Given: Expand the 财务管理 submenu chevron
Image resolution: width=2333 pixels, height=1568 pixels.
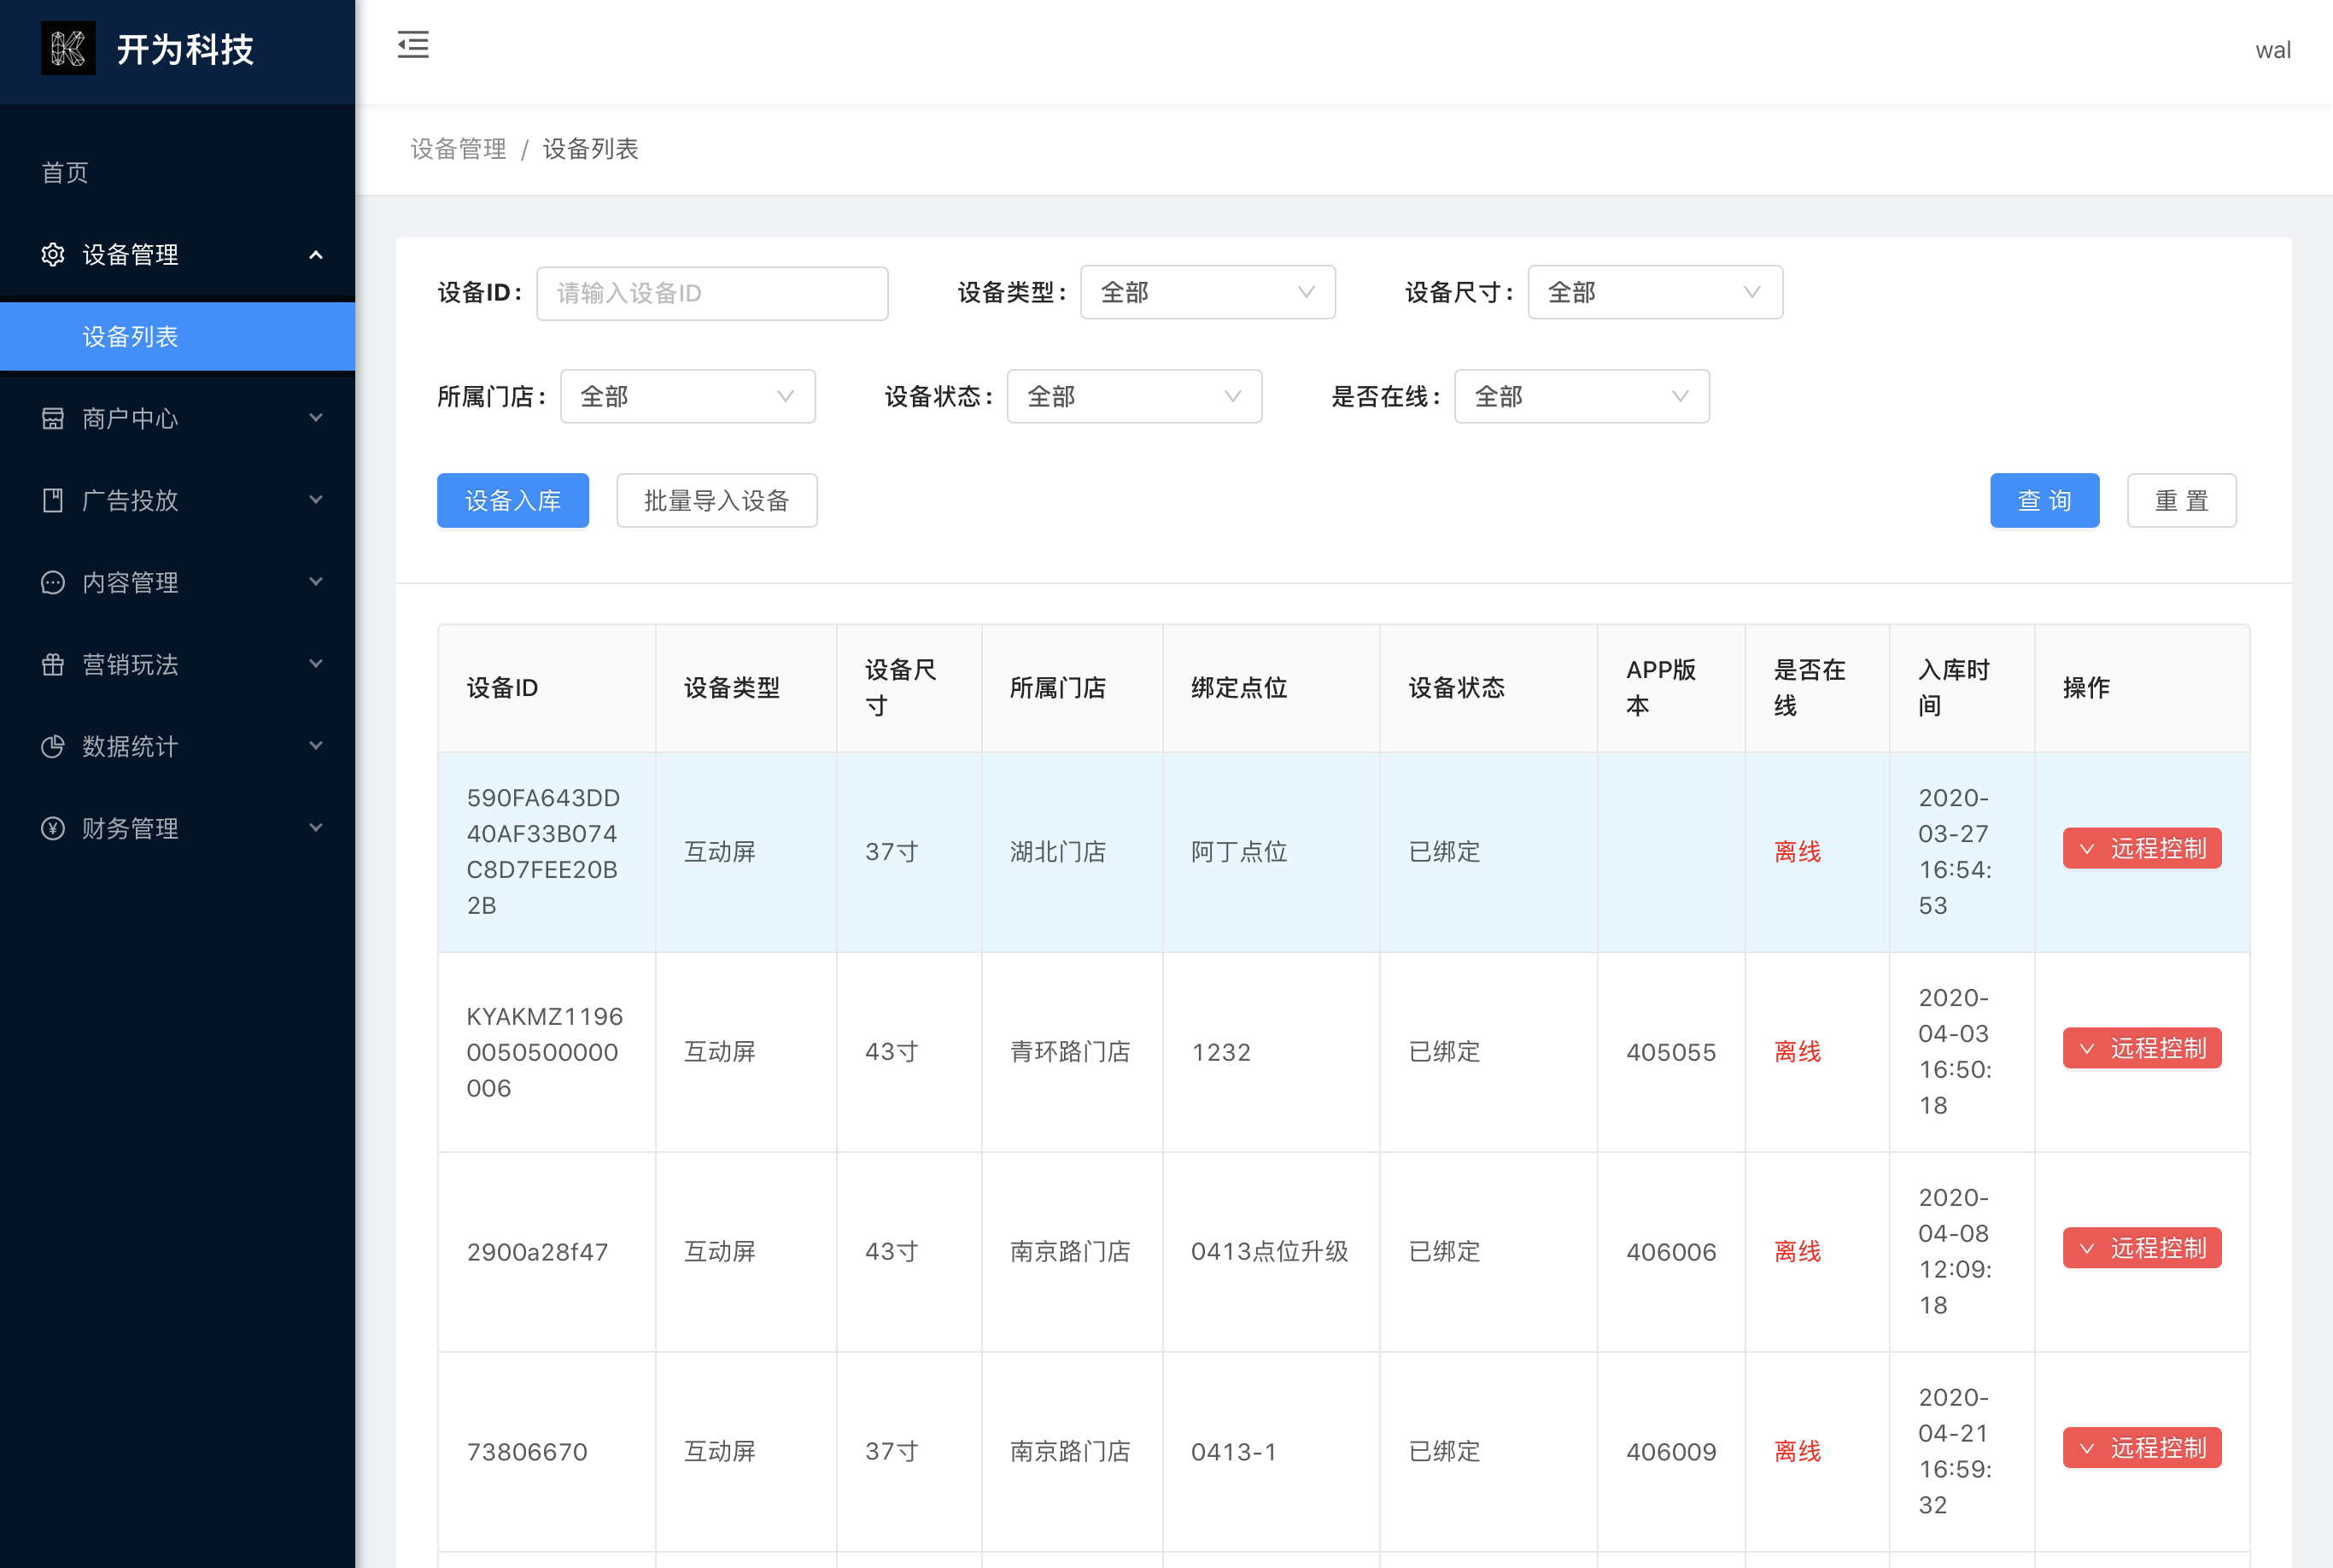Looking at the screenshot, I should pos(316,828).
